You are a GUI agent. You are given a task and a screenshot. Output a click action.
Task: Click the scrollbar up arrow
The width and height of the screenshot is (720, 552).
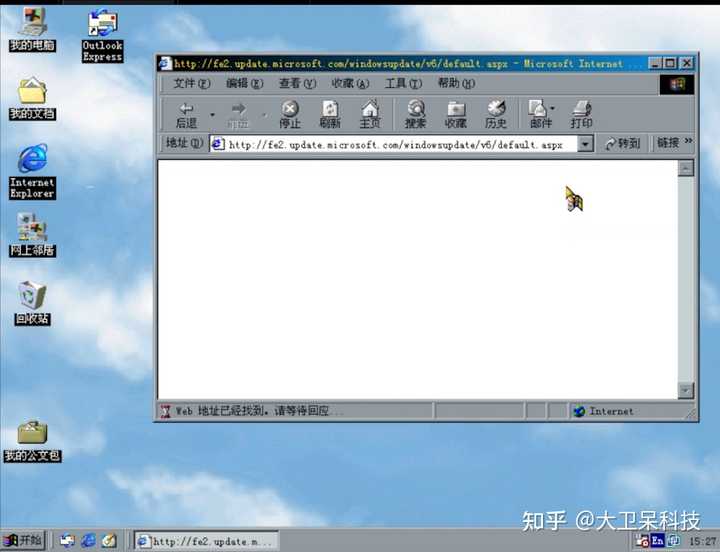point(686,169)
